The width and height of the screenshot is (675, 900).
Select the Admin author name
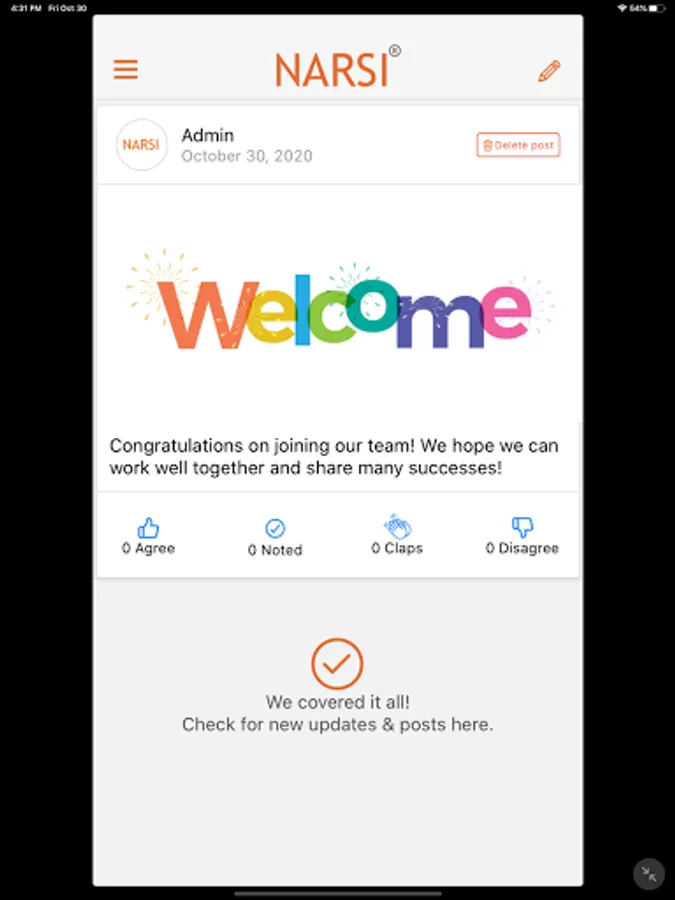tap(208, 135)
